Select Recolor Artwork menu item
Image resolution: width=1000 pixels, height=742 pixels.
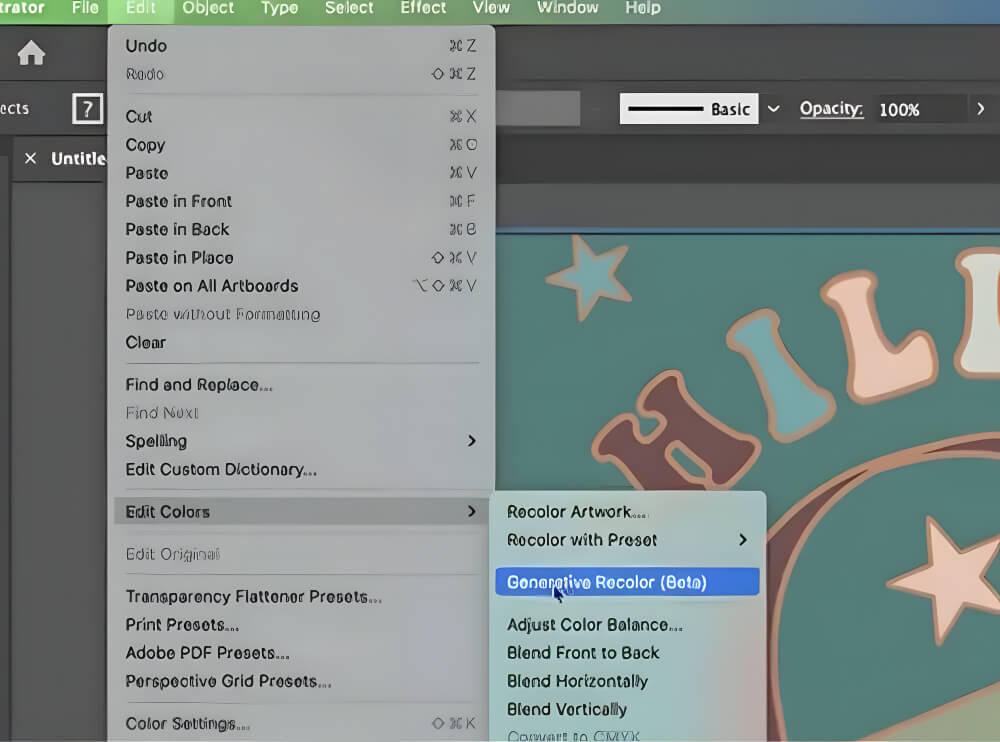pos(576,512)
